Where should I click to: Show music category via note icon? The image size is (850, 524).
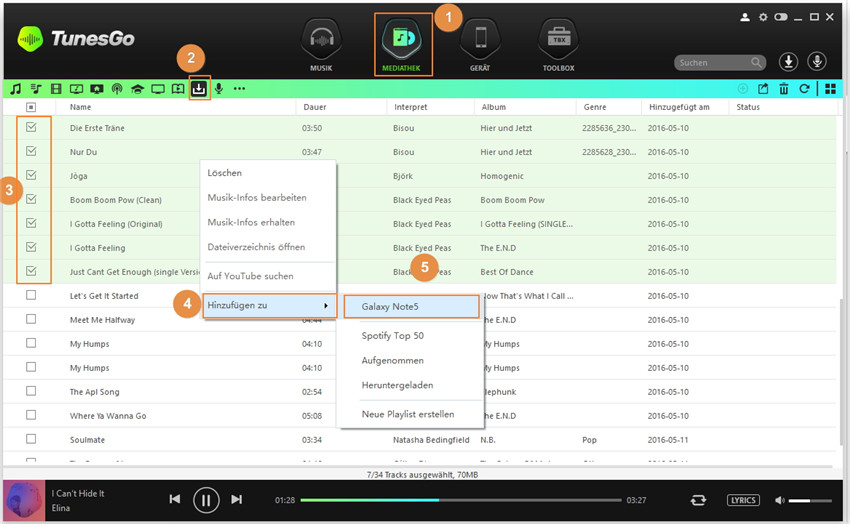(16, 89)
